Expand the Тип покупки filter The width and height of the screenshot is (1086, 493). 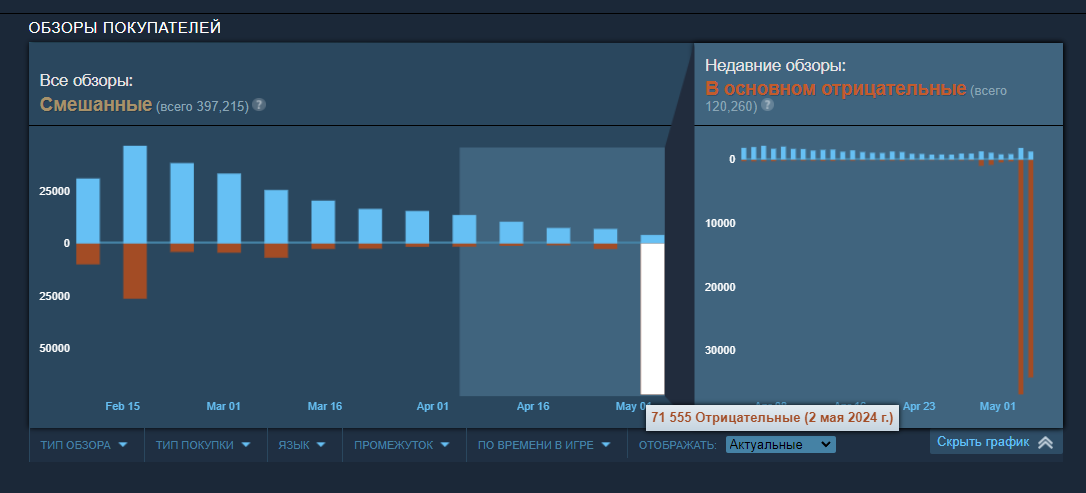202,445
